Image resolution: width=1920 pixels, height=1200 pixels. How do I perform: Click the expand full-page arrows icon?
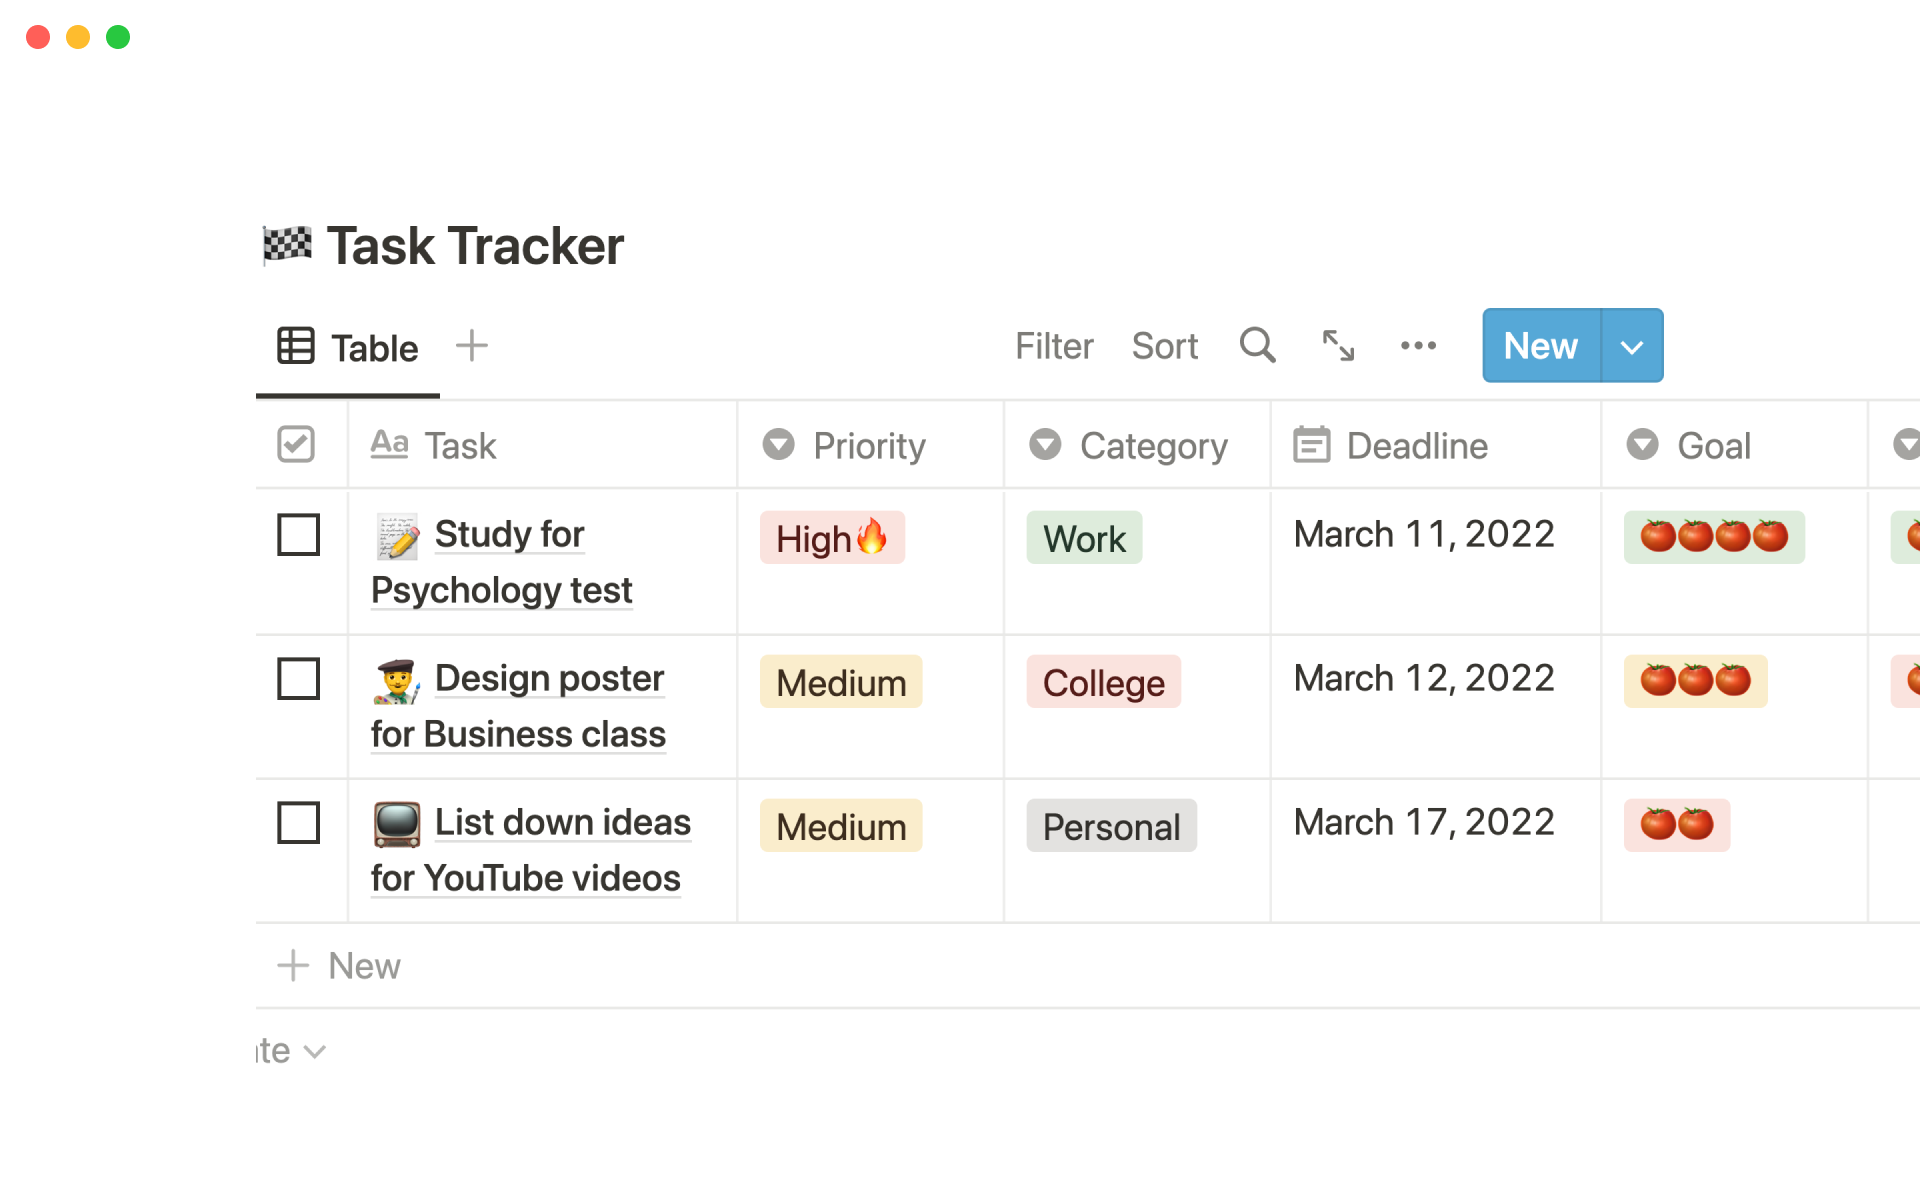(1338, 345)
